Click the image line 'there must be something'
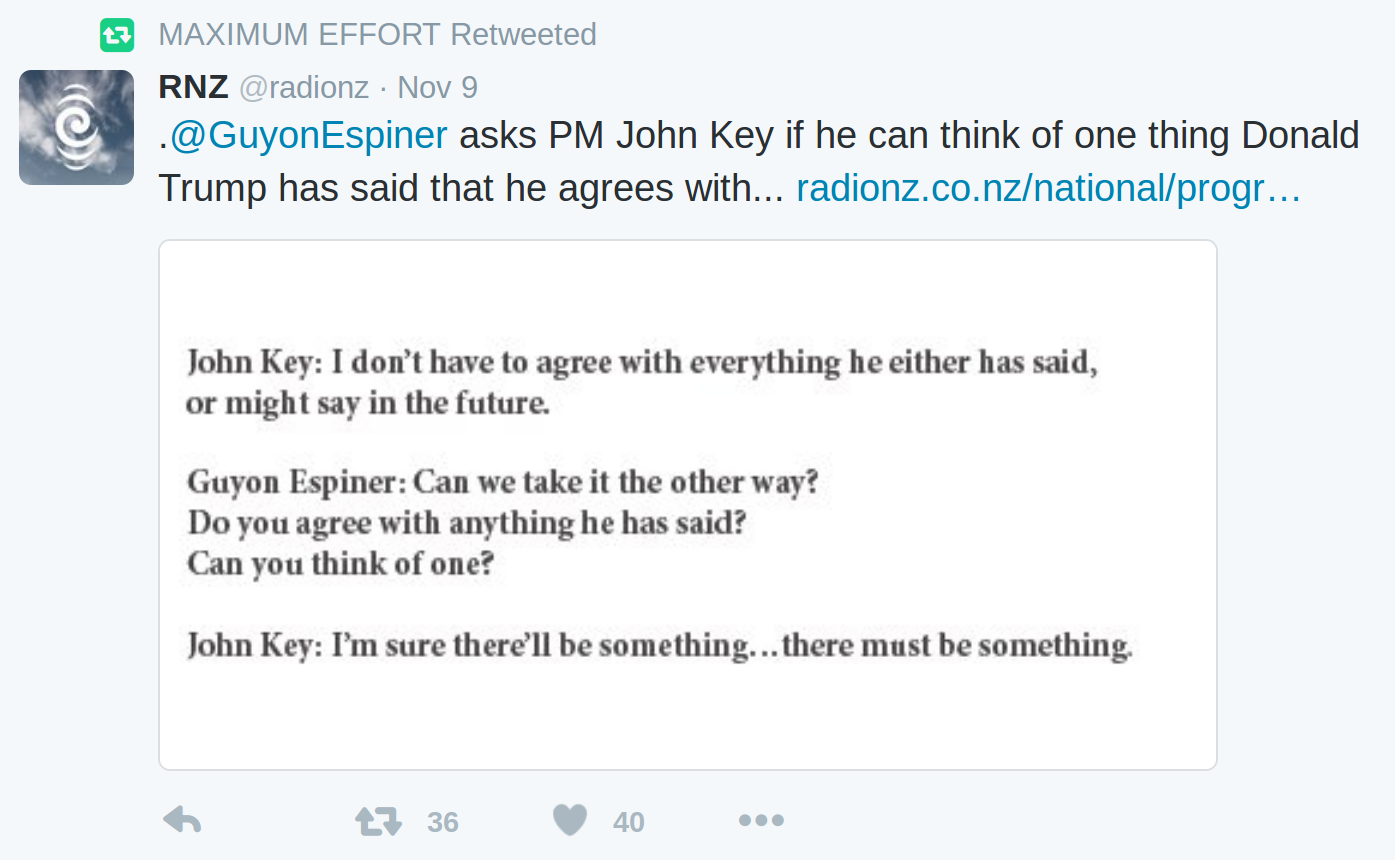 tap(957, 645)
